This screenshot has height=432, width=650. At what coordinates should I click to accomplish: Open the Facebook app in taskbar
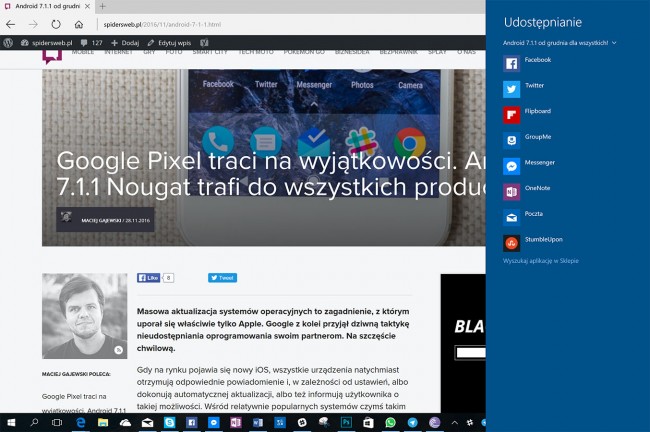click(192, 422)
